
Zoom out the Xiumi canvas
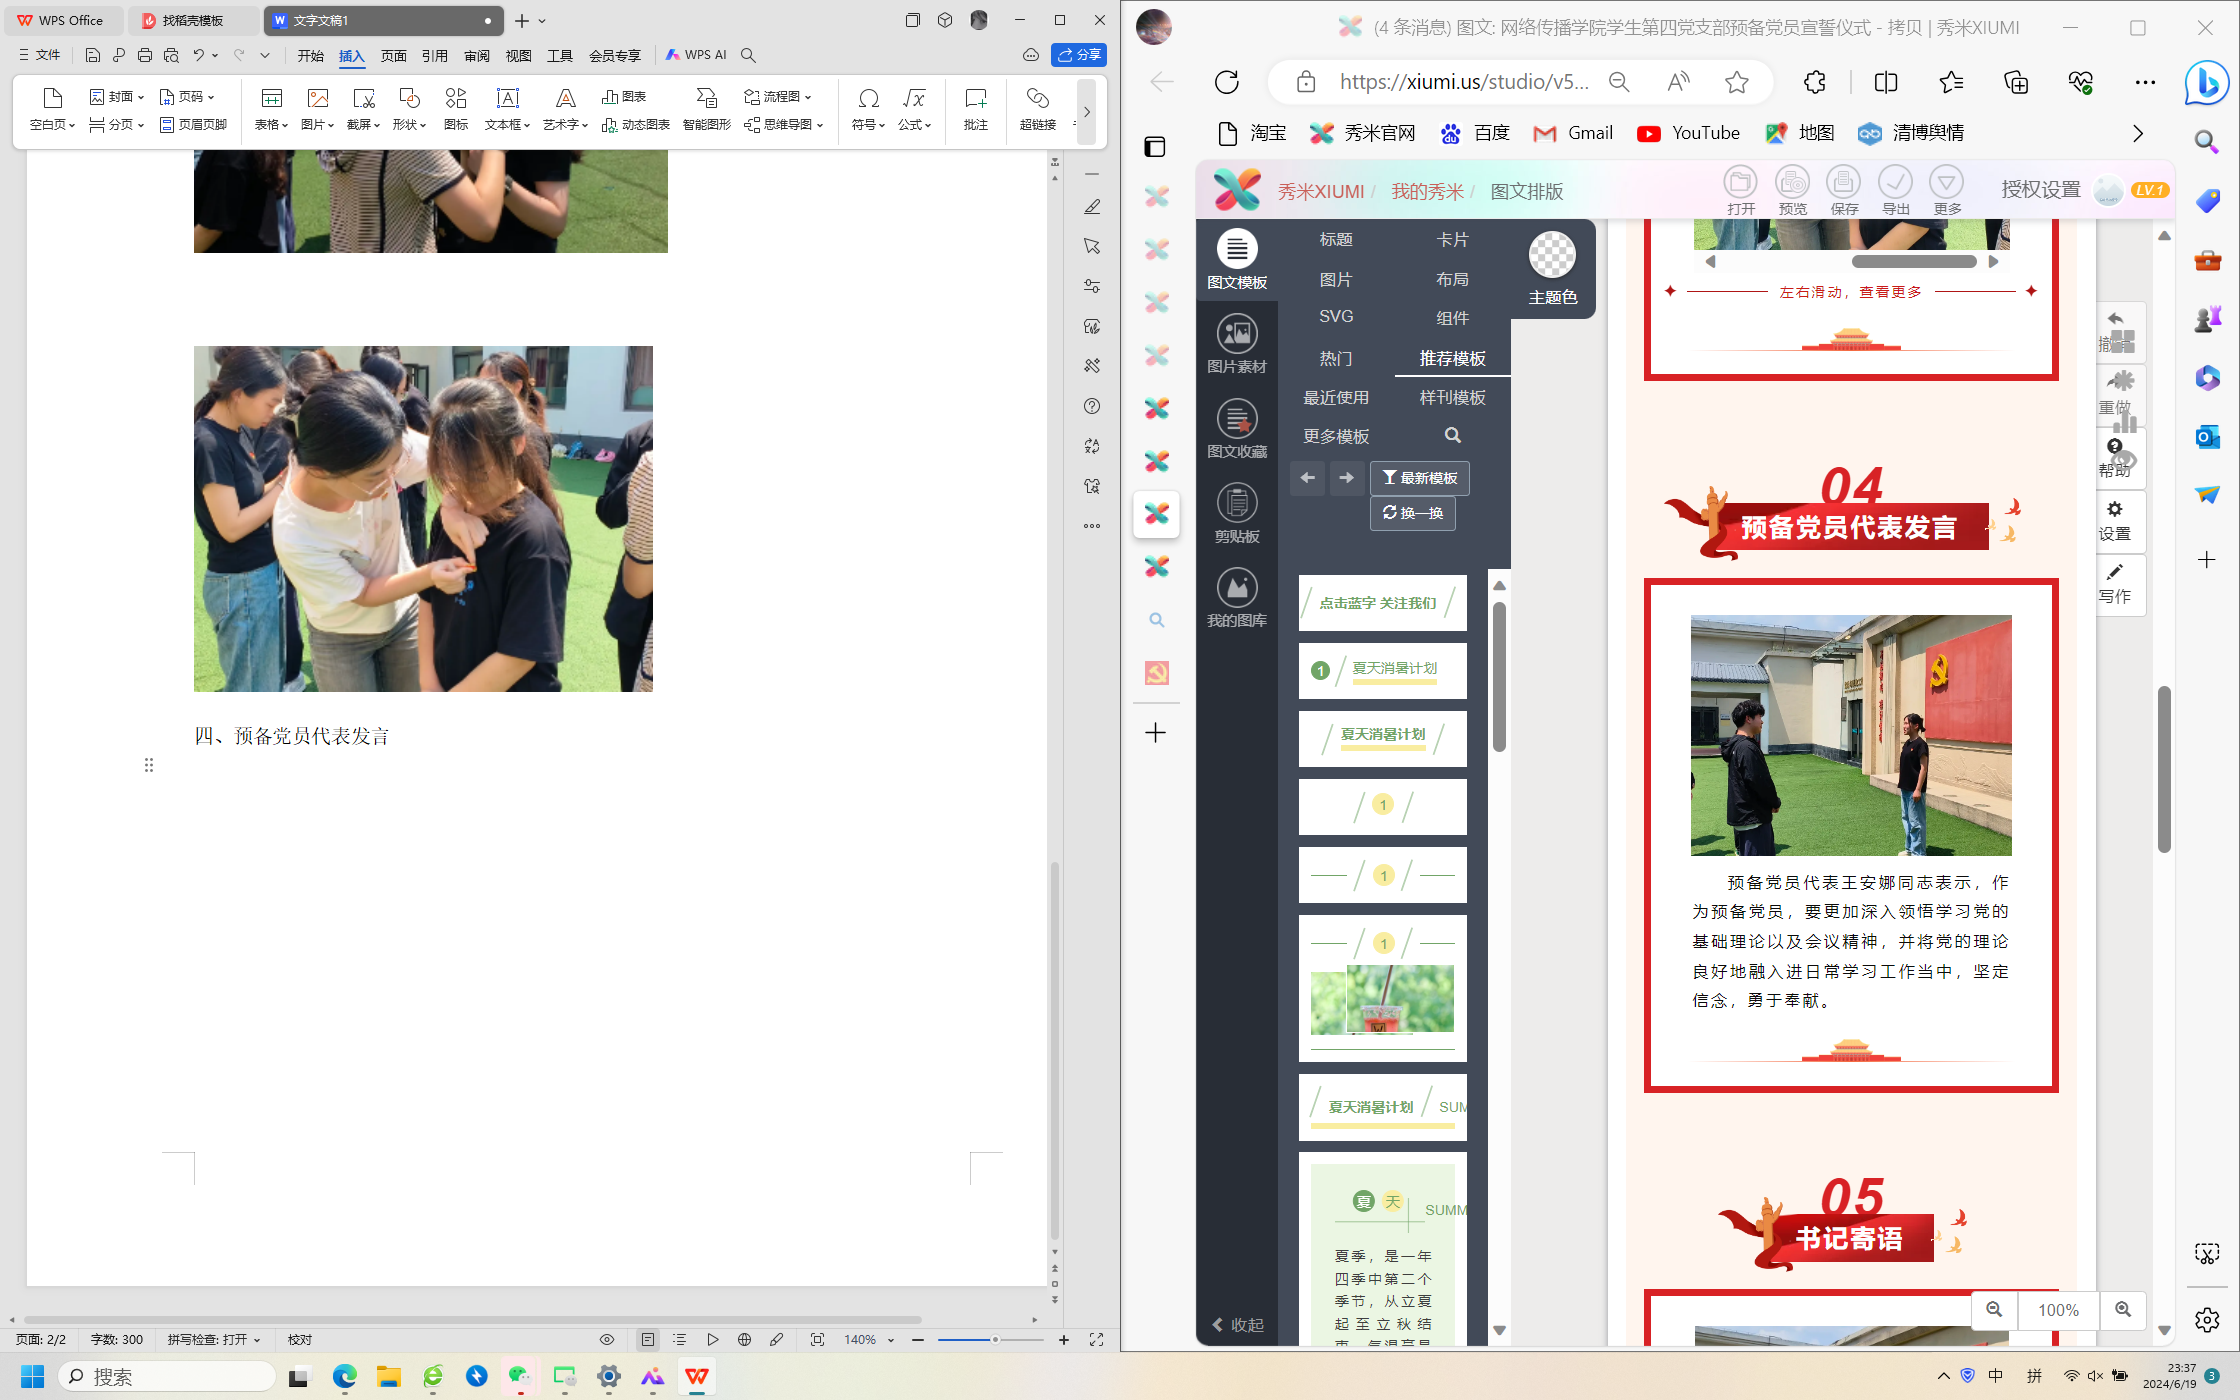coord(1994,1309)
